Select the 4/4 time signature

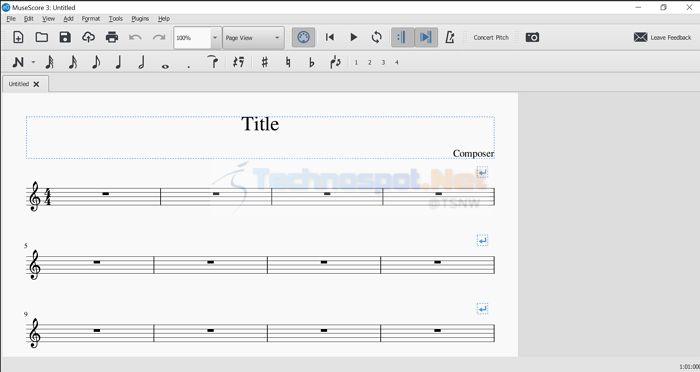point(47,197)
